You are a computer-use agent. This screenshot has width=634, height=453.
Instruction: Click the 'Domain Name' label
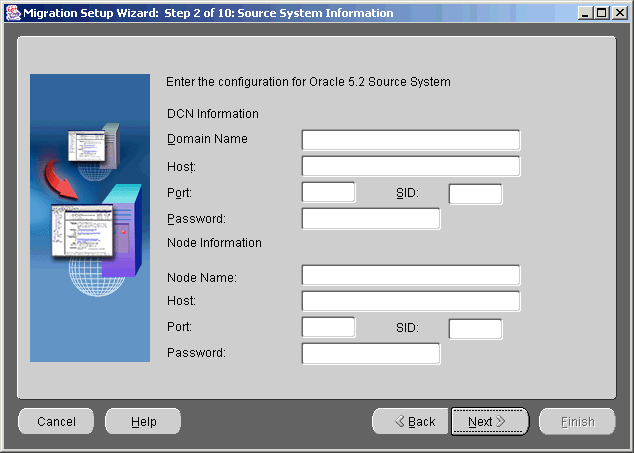207,139
